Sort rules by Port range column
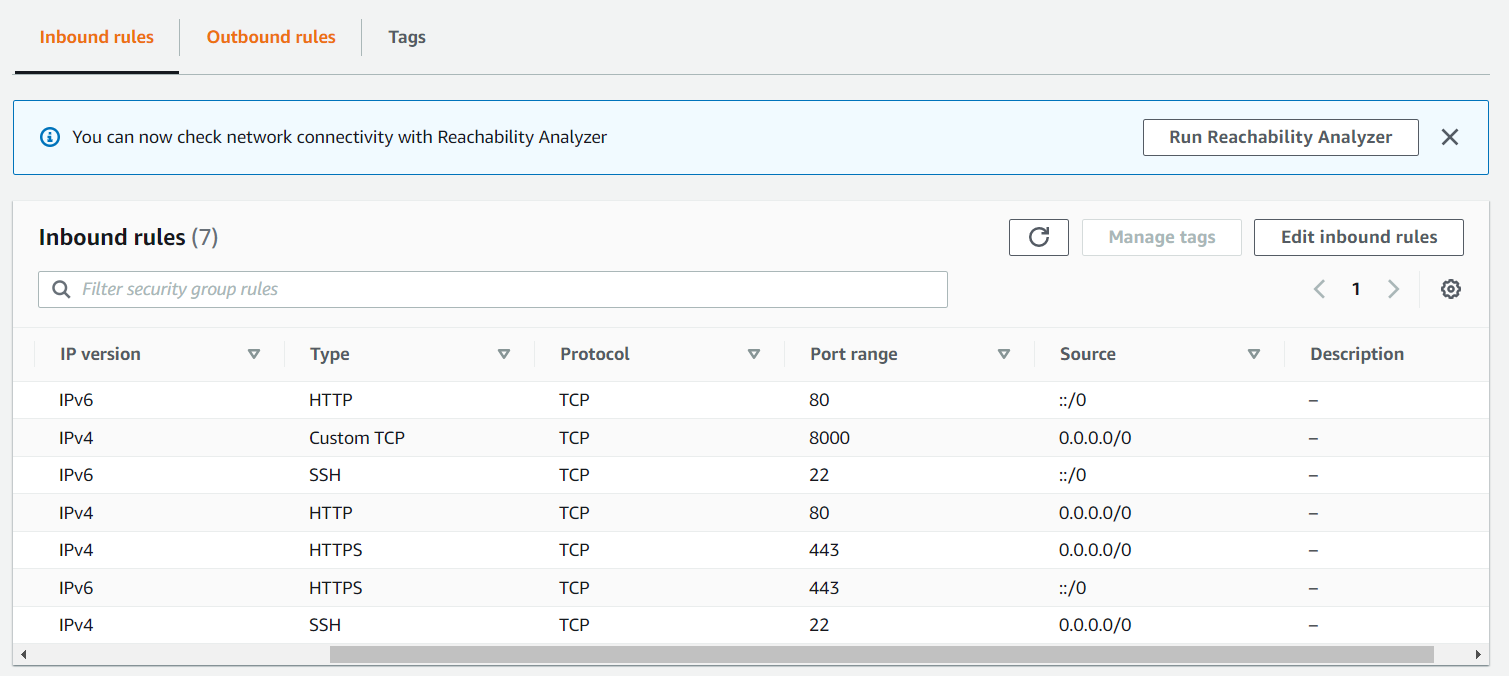The image size is (1509, 676). [1004, 354]
